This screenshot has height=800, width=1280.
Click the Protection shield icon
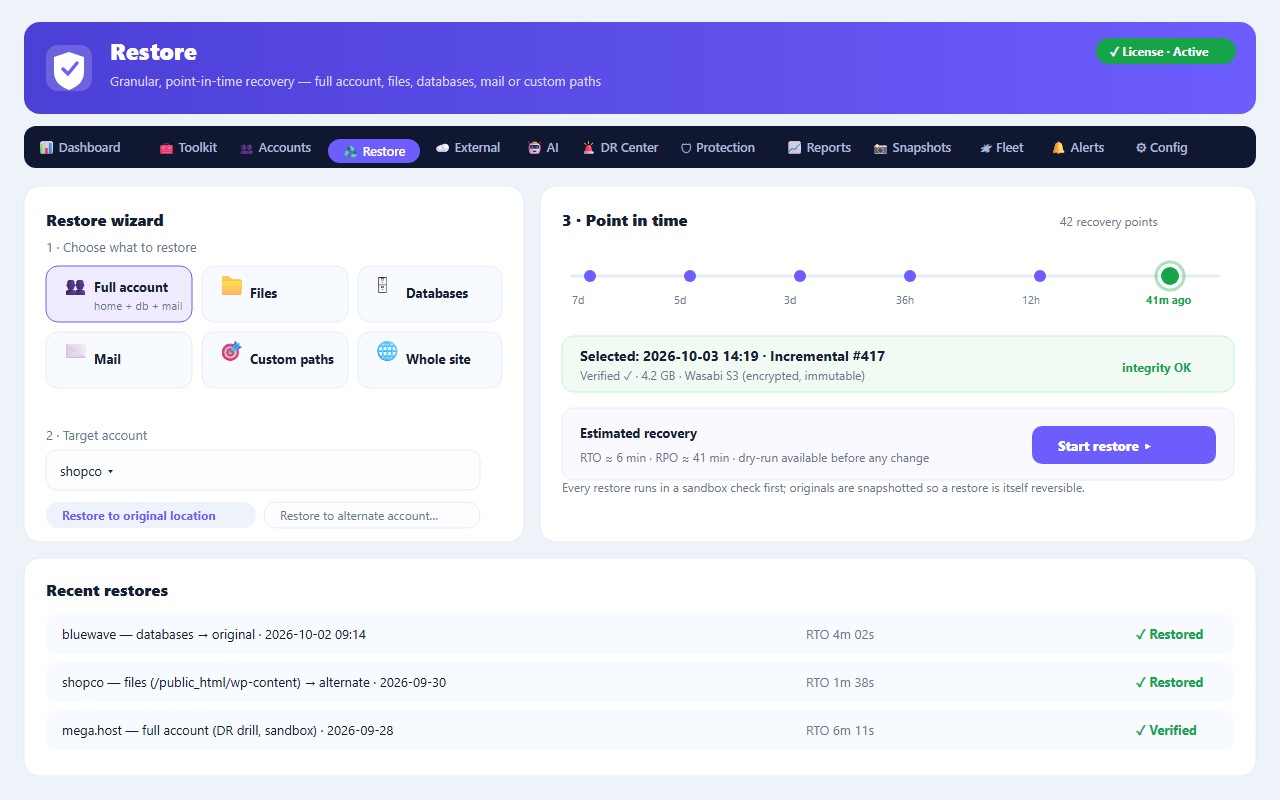tap(686, 148)
